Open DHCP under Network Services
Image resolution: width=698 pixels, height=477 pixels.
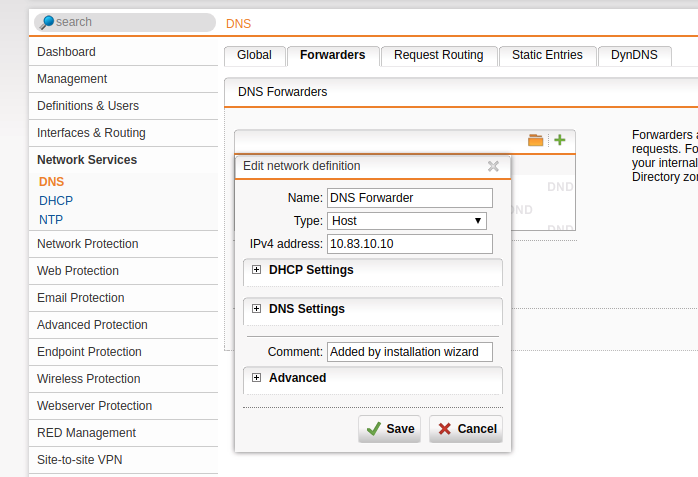tap(56, 201)
